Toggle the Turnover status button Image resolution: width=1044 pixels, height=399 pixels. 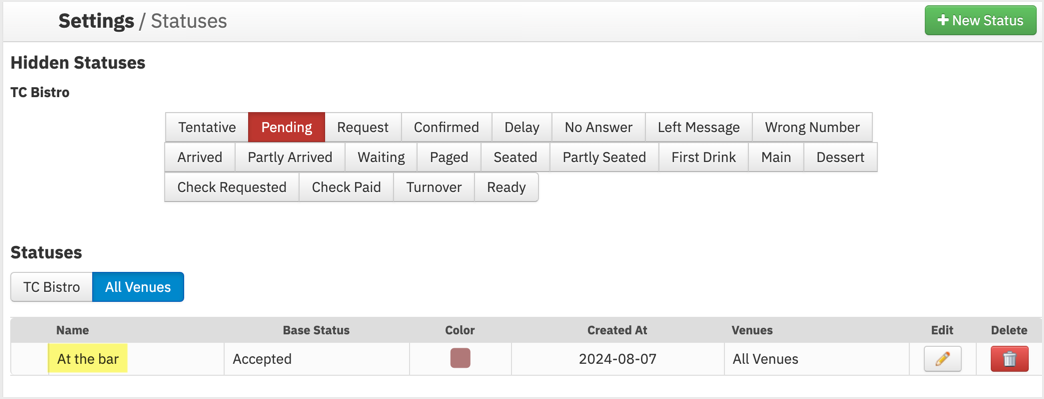[434, 187]
